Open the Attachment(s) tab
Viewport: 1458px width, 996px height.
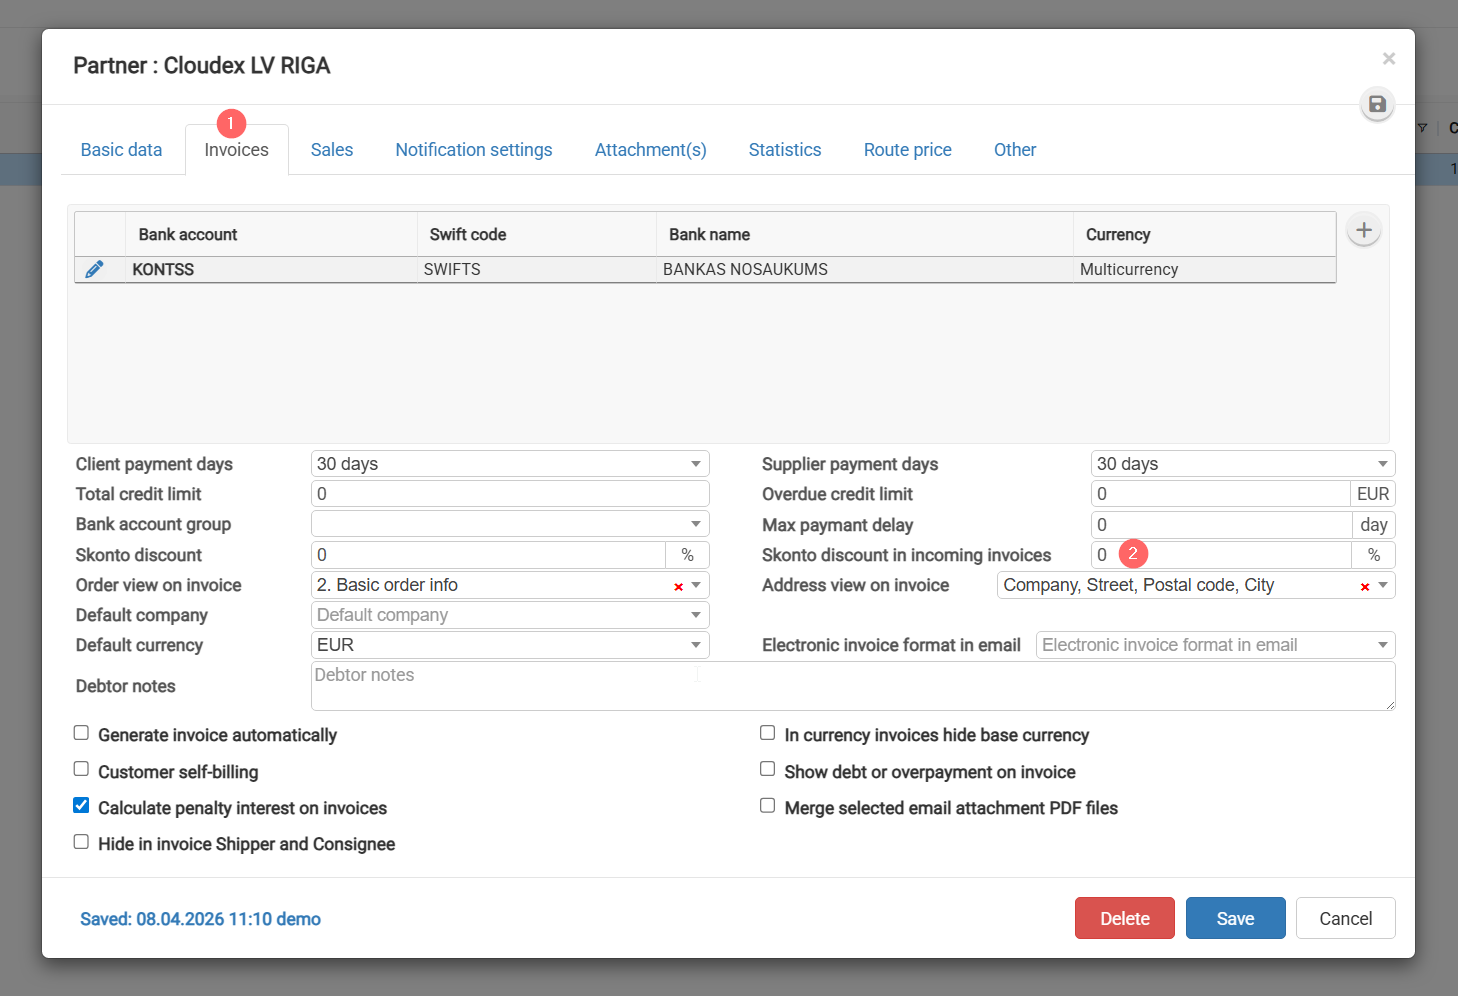point(651,150)
